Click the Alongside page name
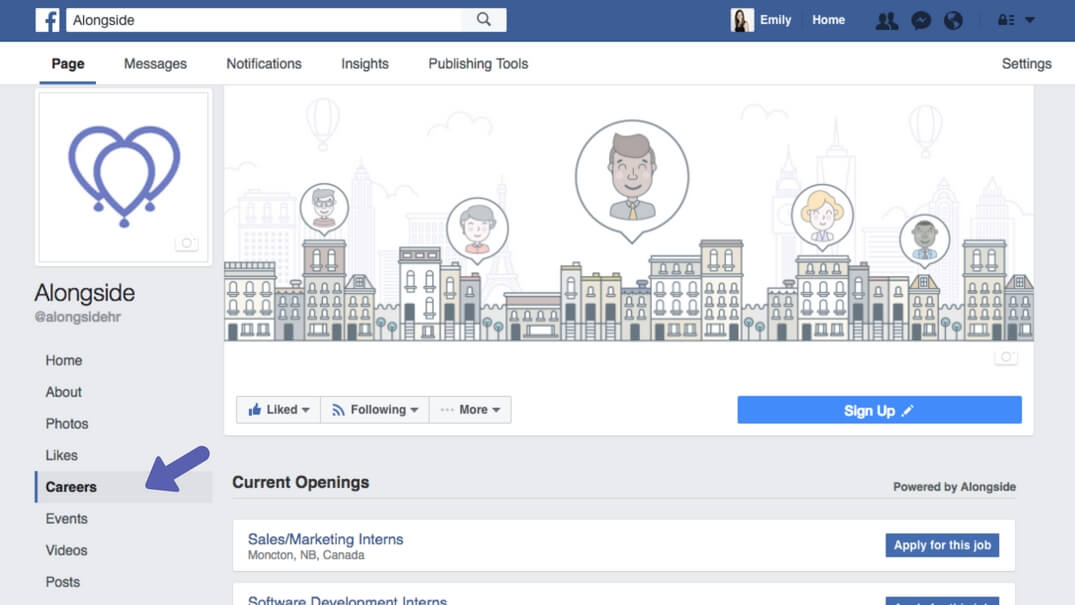 click(x=84, y=293)
